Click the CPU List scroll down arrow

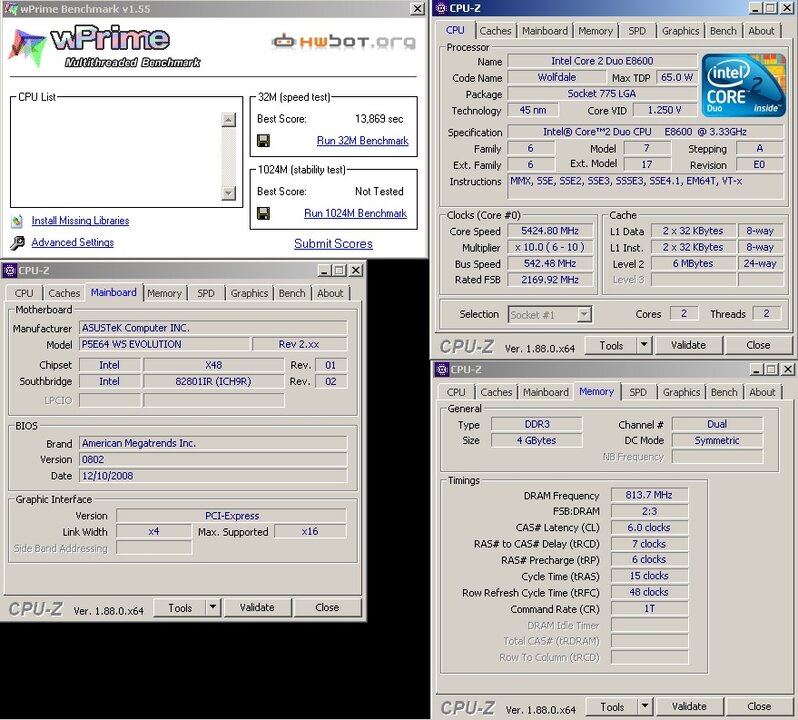pyautogui.click(x=229, y=193)
